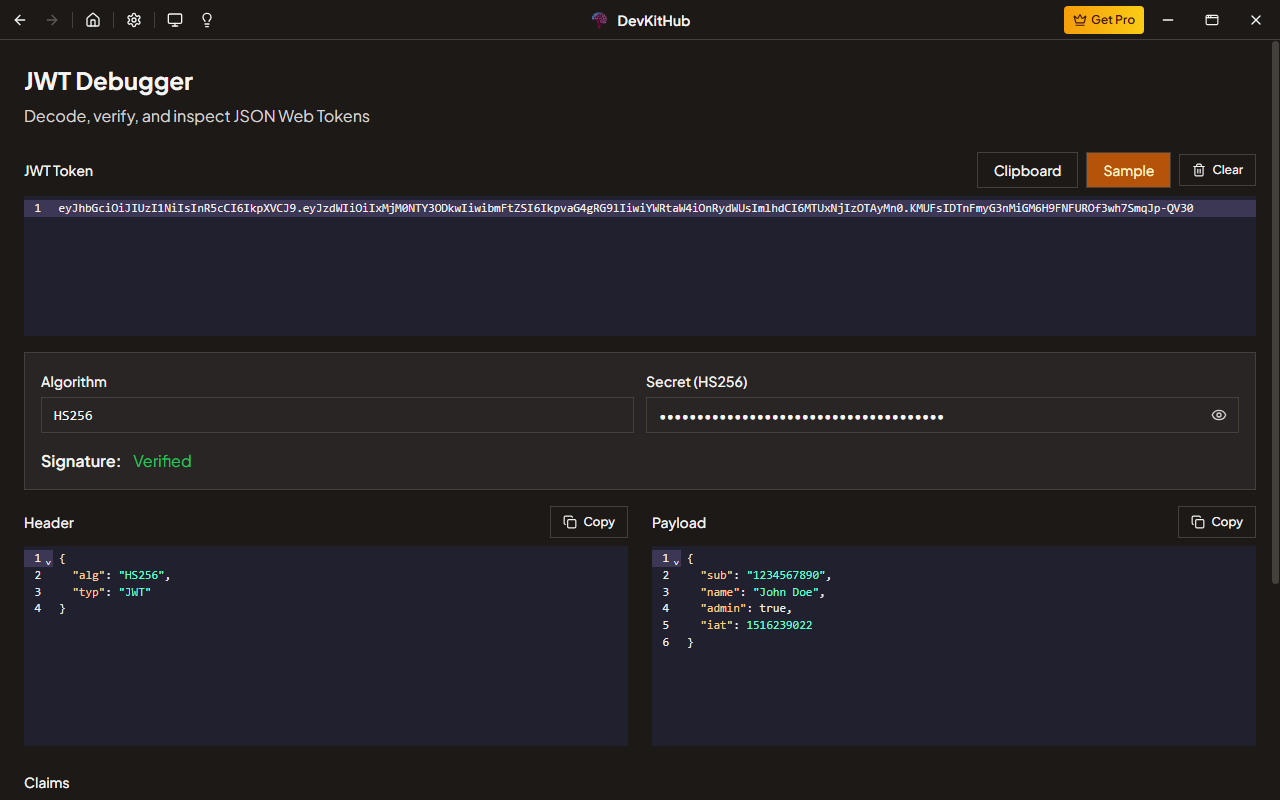Click the "typ": "JWT" header line
Image resolution: width=1280 pixels, height=800 pixels.
tap(112, 592)
